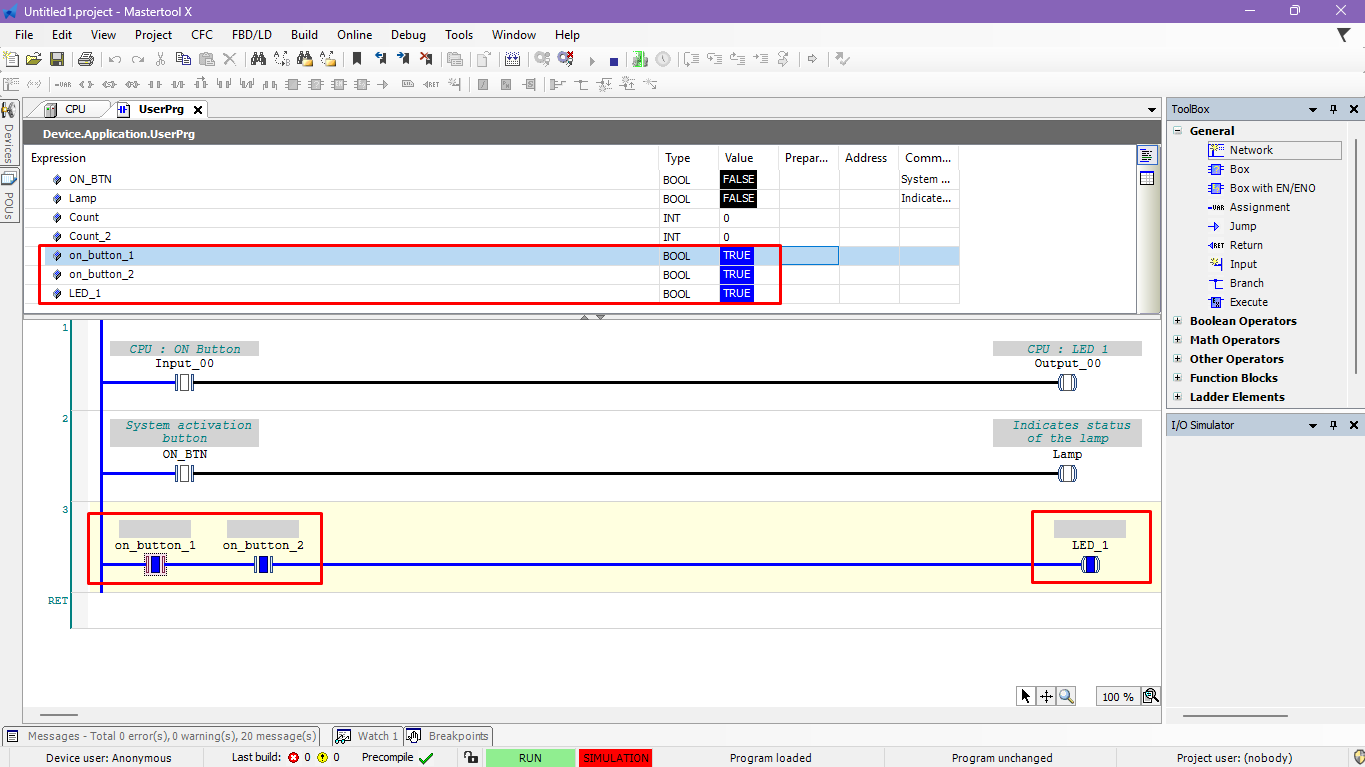Collapse the General toolbox group

(1177, 131)
